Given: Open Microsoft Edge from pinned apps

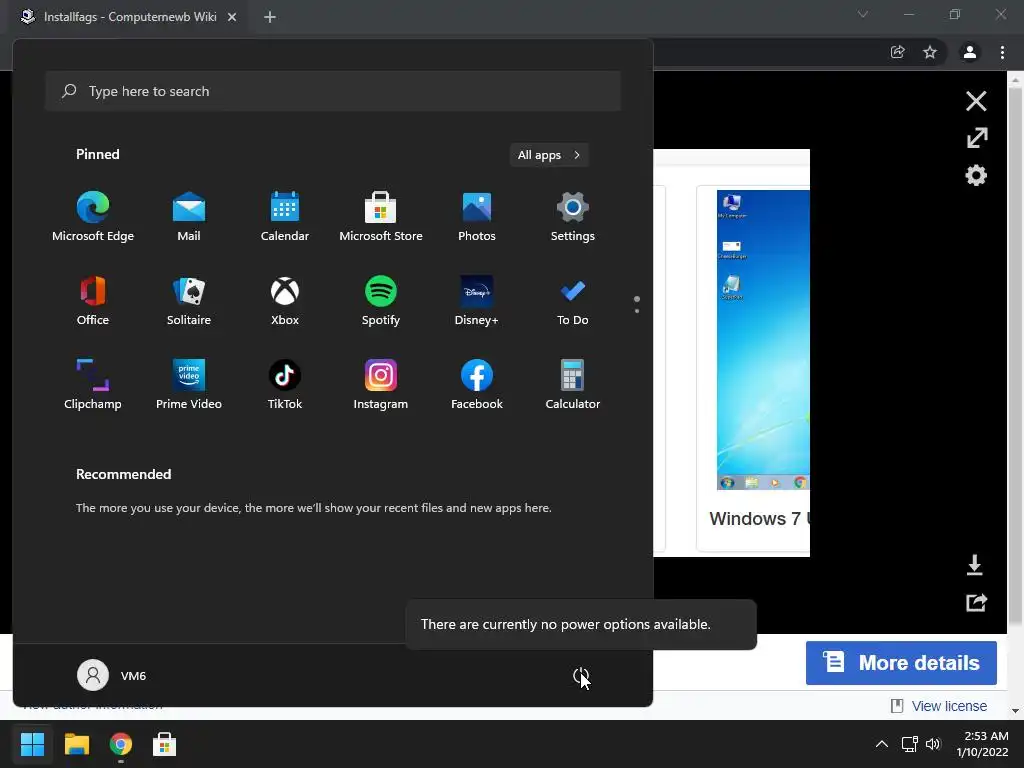Looking at the screenshot, I should [x=93, y=217].
